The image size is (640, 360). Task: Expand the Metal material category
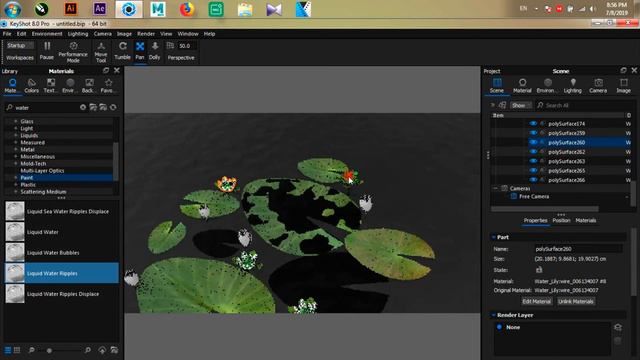coord(16,149)
